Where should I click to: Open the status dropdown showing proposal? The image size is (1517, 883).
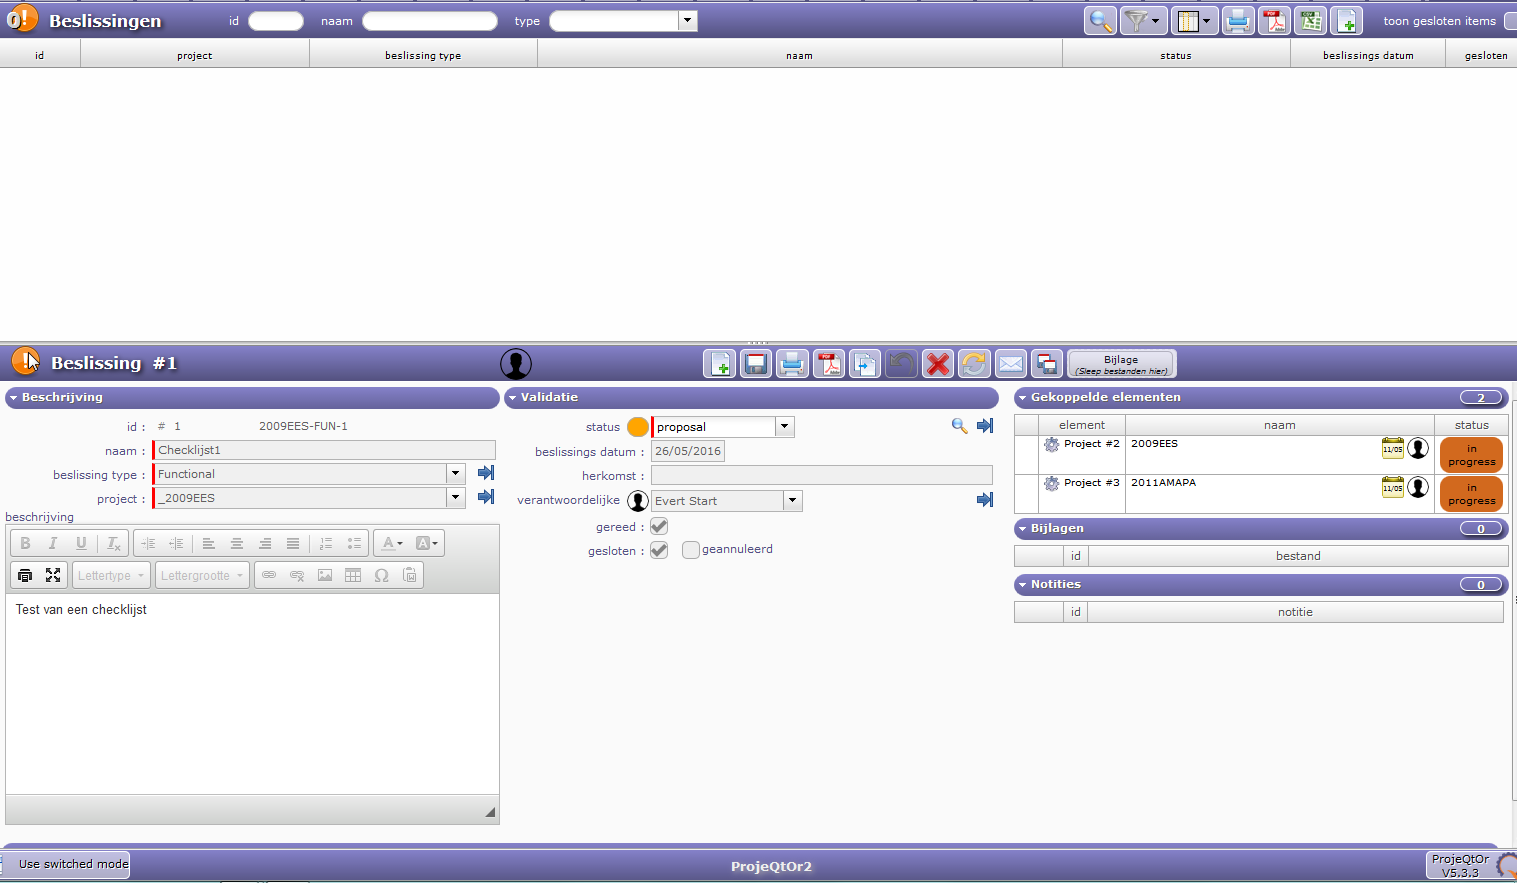point(785,427)
